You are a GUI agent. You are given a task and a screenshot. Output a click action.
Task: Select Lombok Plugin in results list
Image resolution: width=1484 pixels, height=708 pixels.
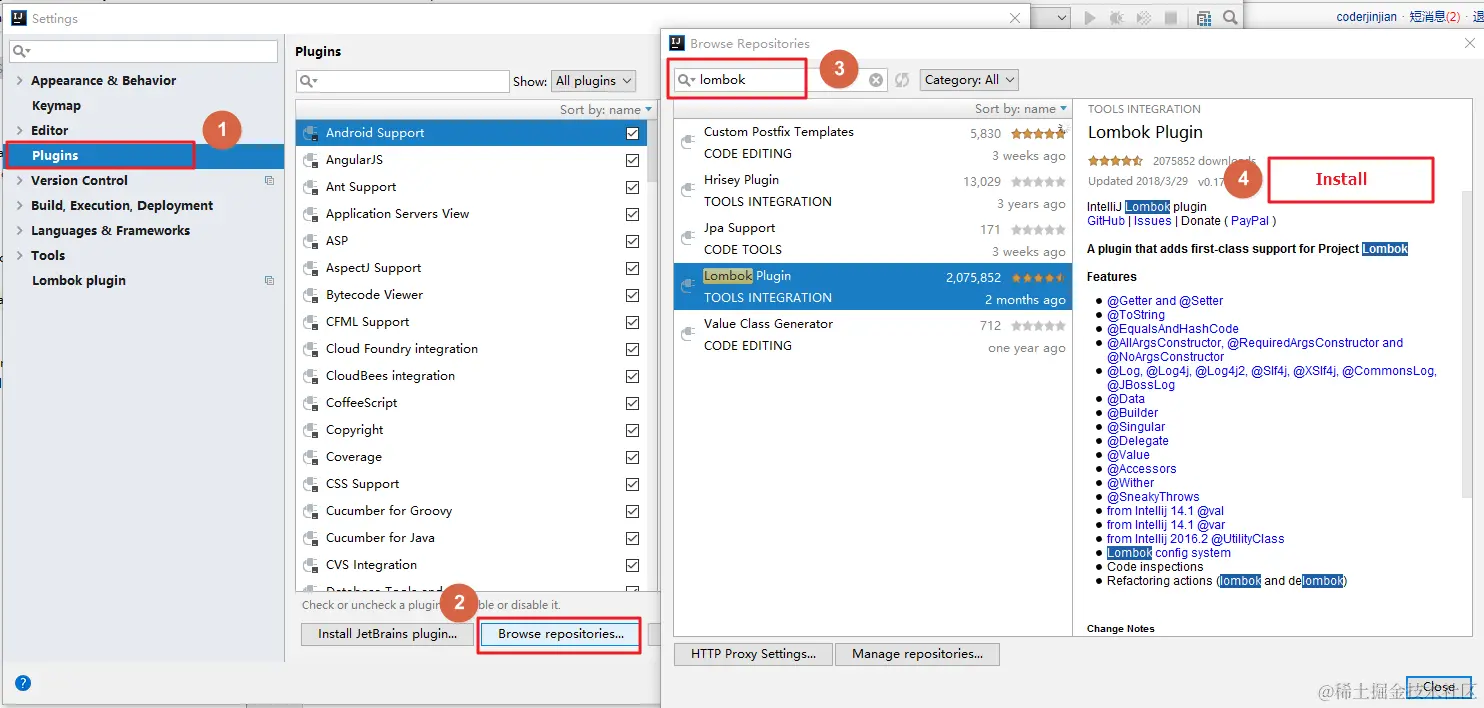pyautogui.click(x=872, y=287)
